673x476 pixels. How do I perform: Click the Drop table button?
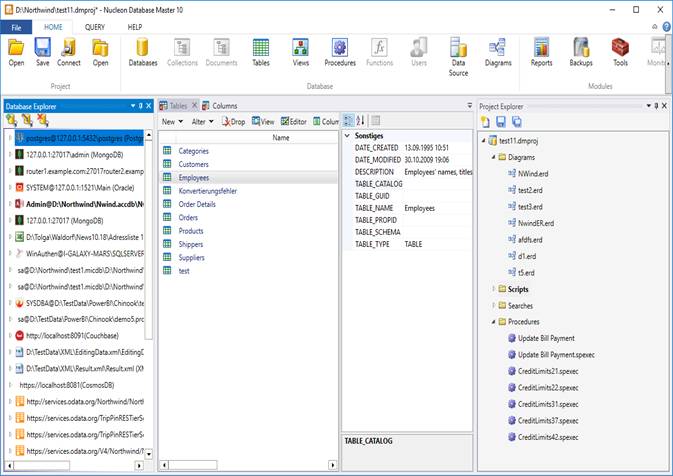point(233,122)
